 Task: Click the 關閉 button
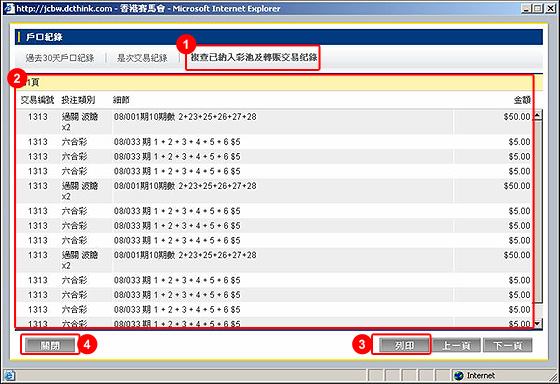coord(50,345)
